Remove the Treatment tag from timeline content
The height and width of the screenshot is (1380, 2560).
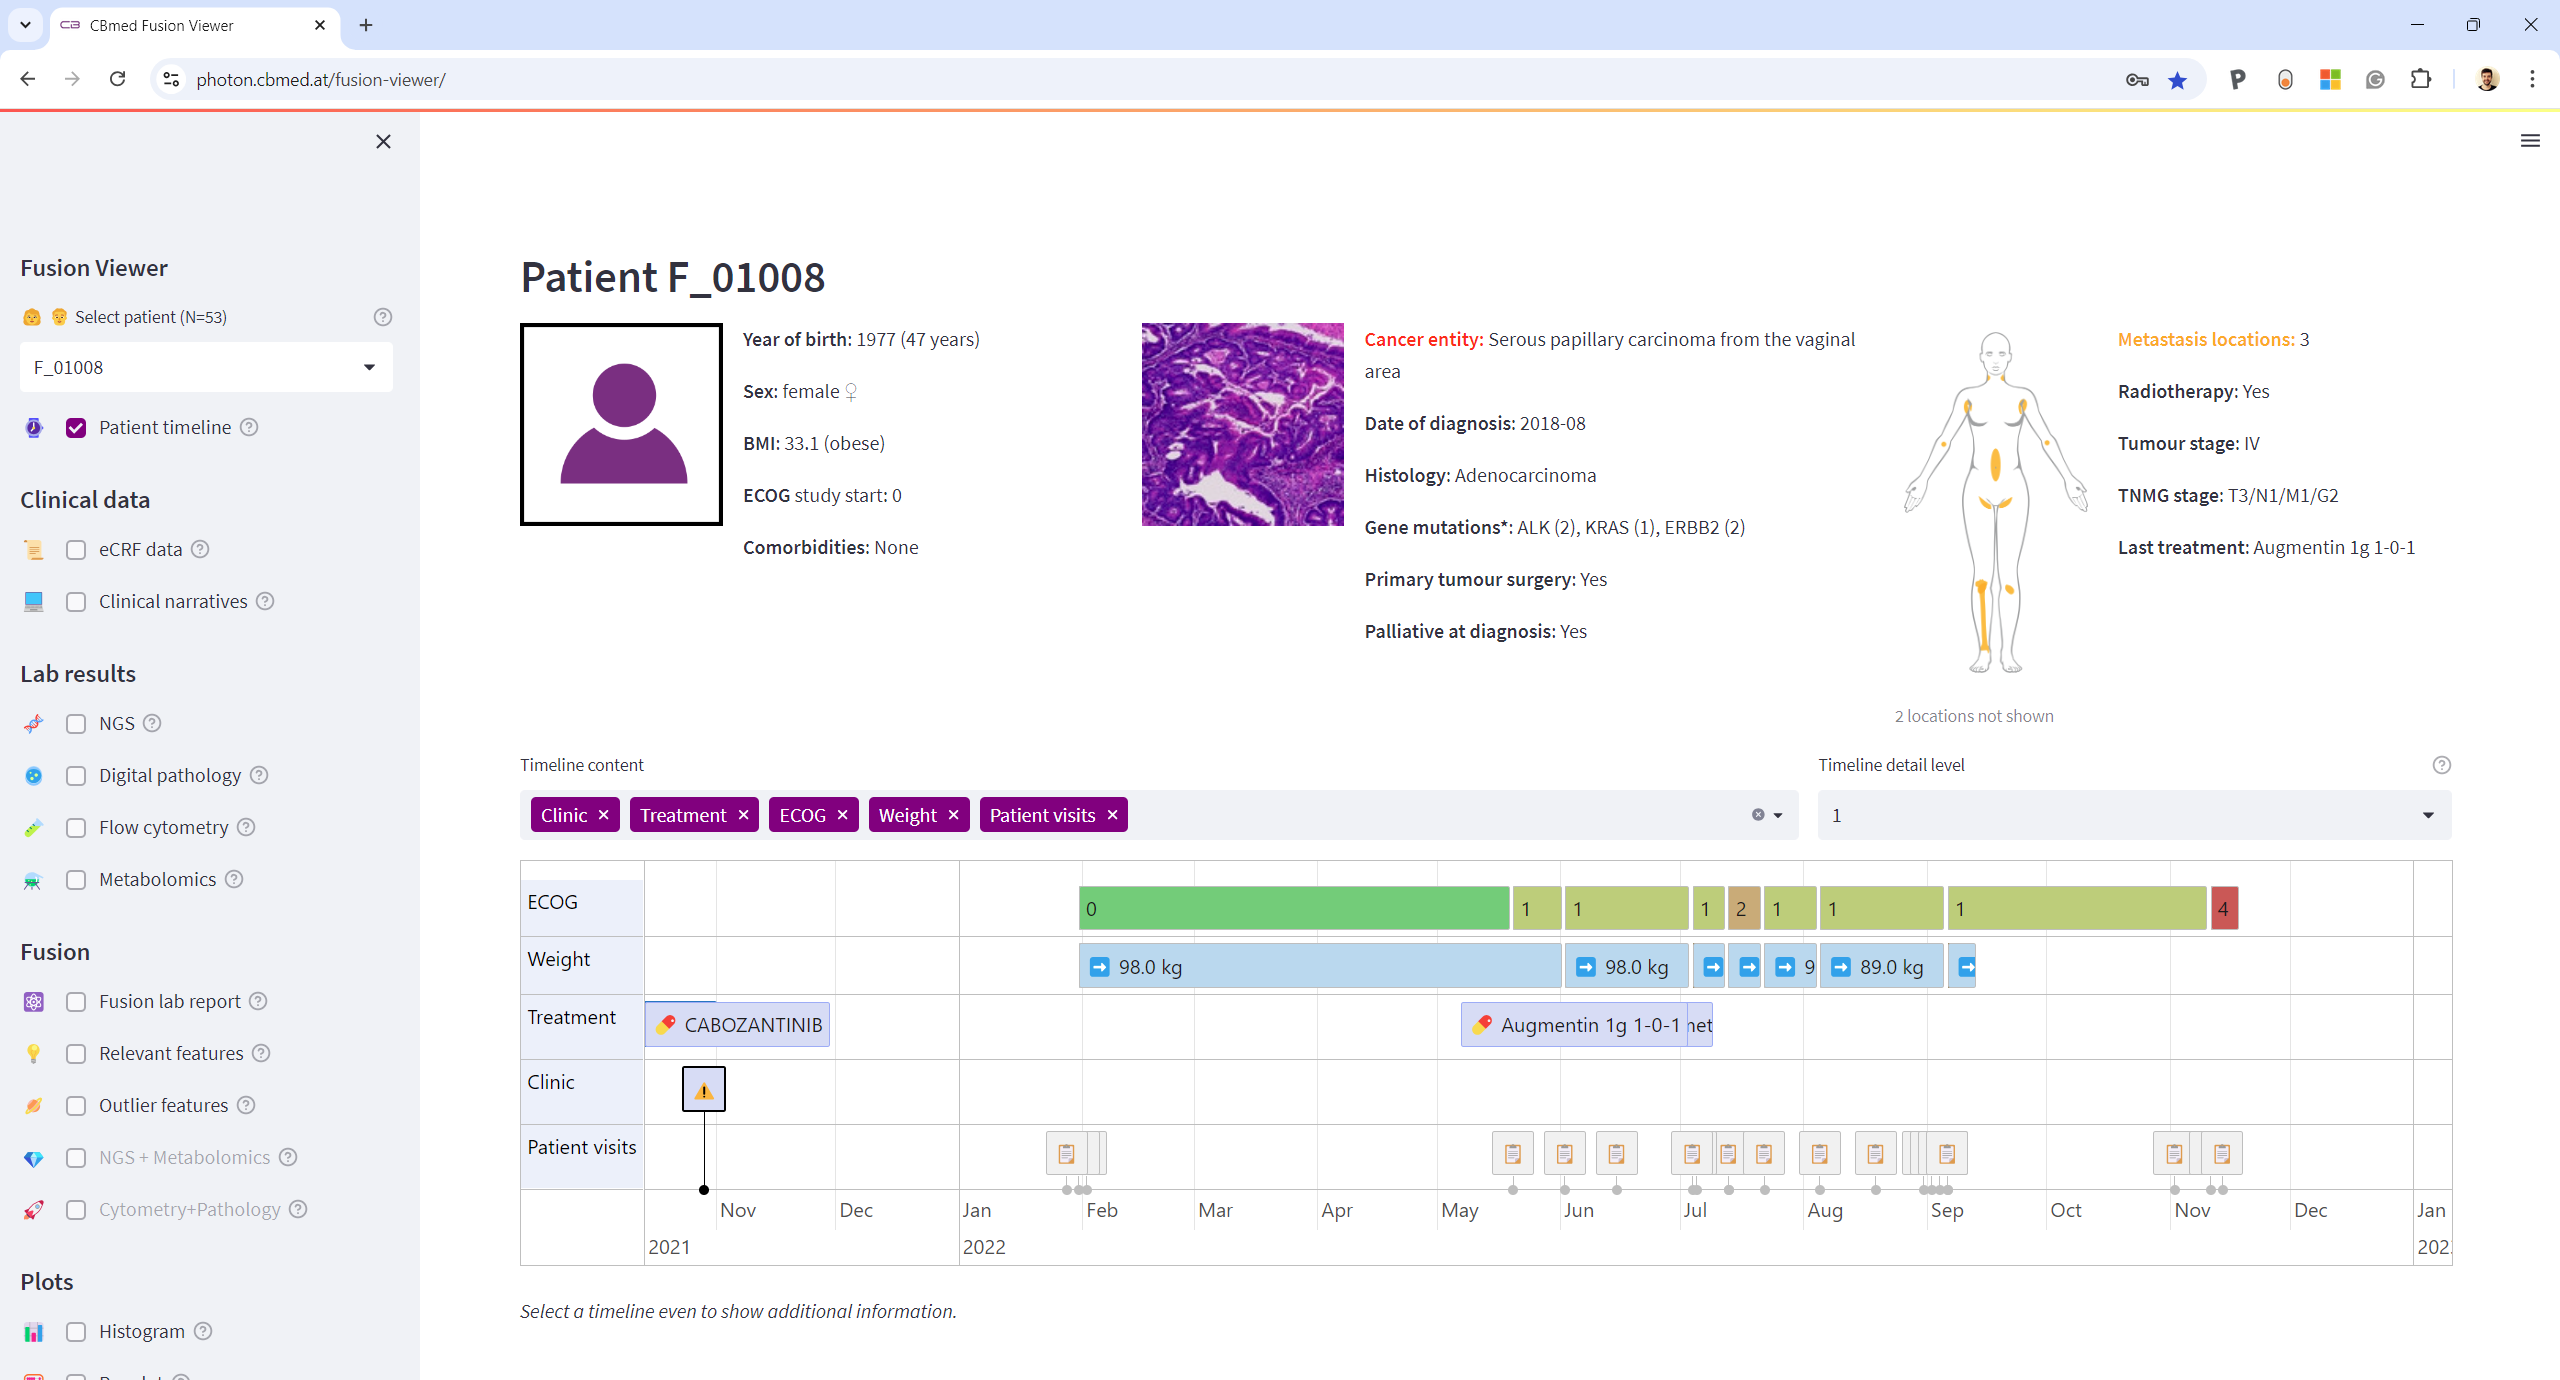pyautogui.click(x=743, y=815)
